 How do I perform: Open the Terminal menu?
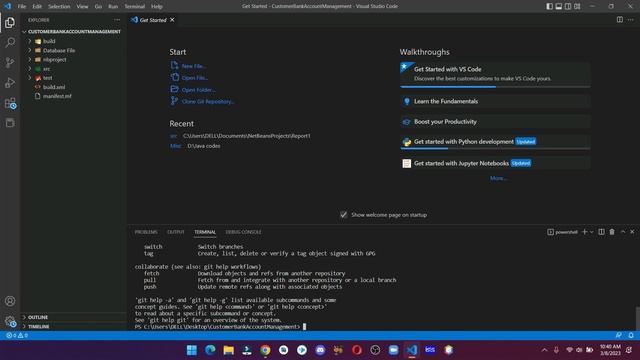135,6
